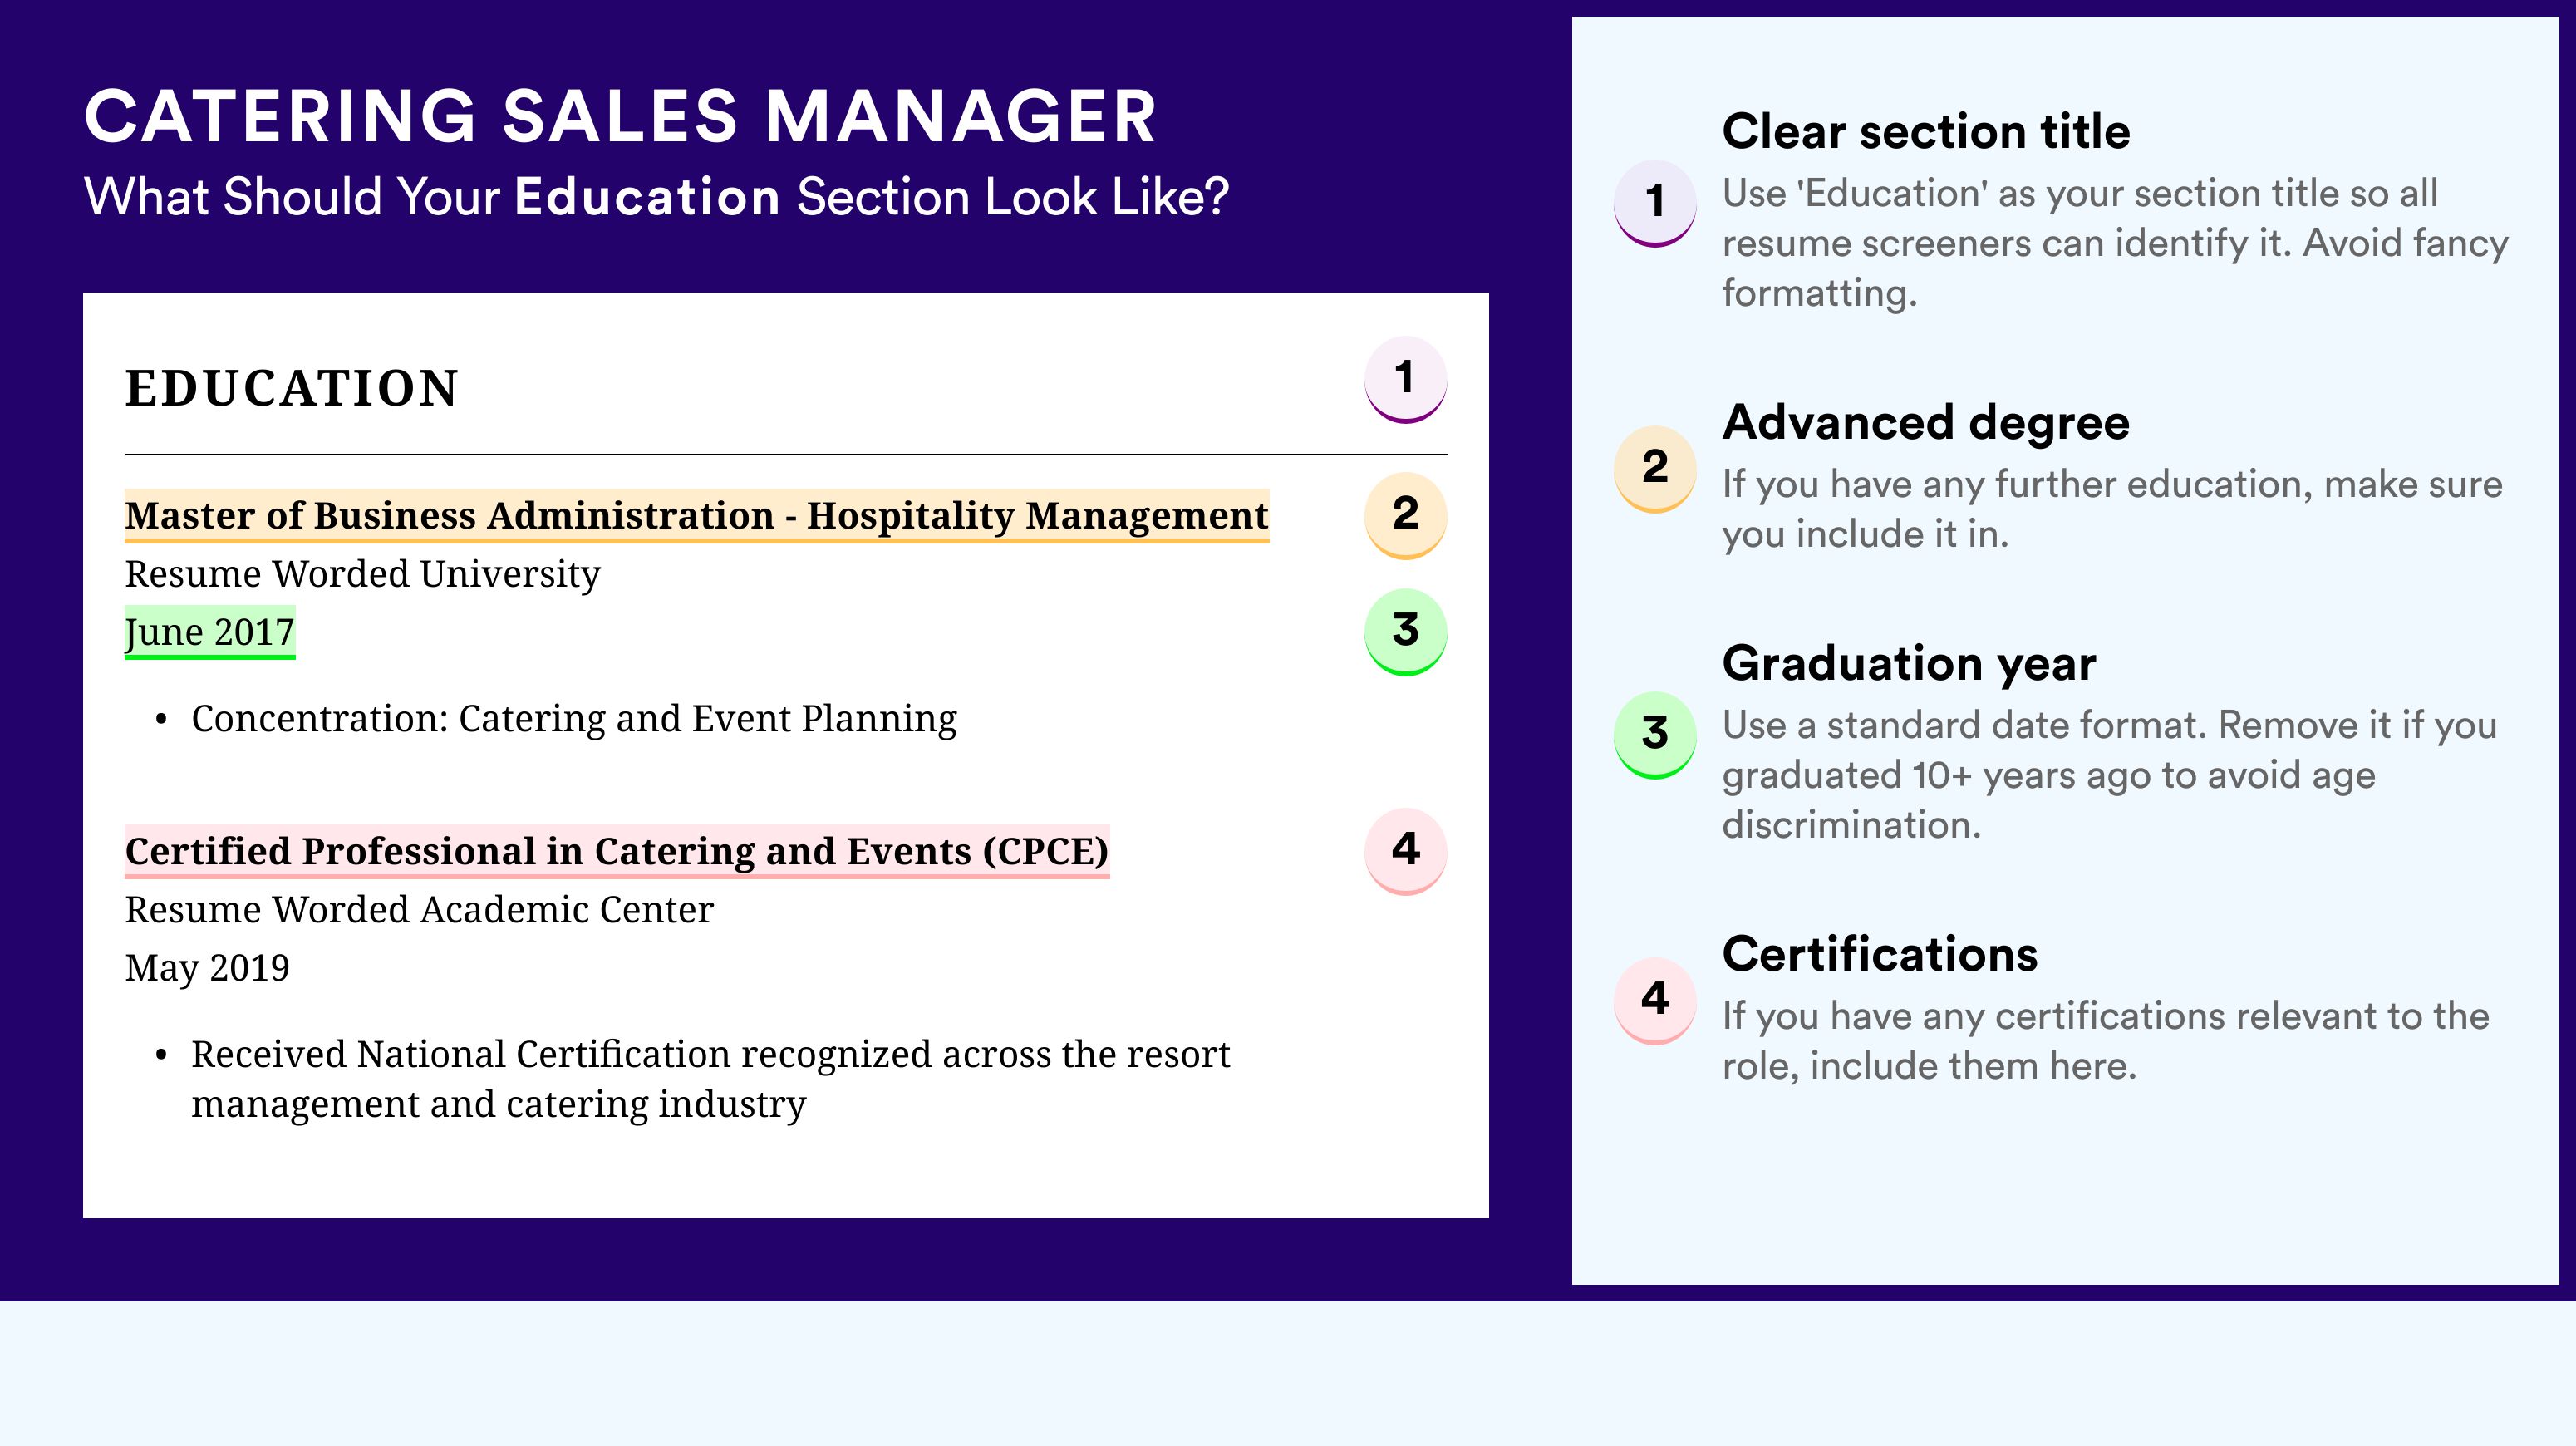Select the 3 badge next to Graduation year
This screenshot has height=1446, width=2576.
pyautogui.click(x=1654, y=734)
